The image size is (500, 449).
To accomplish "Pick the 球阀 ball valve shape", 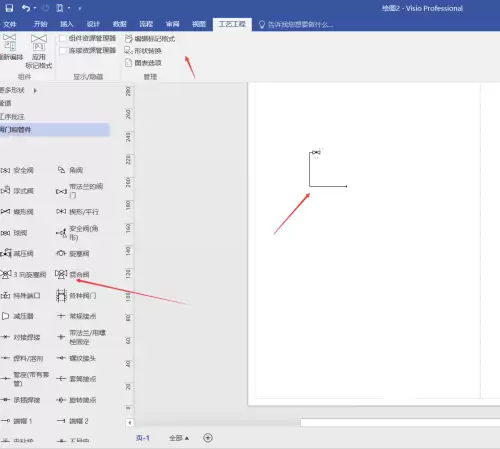I will (x=14, y=233).
